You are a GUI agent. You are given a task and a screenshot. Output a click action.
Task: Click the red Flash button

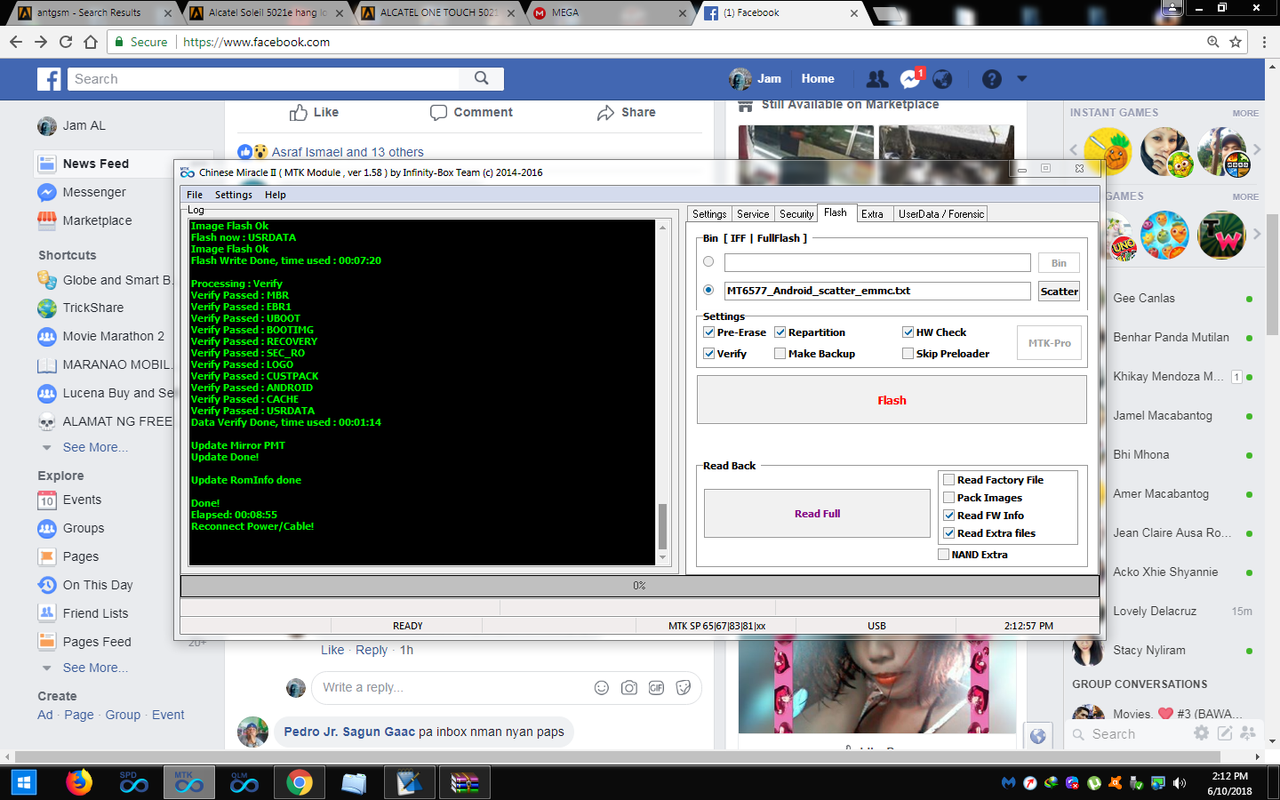[x=892, y=400]
